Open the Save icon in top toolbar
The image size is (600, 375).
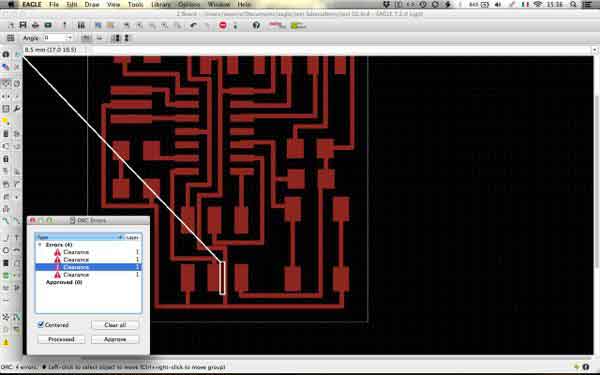[x=23, y=25]
